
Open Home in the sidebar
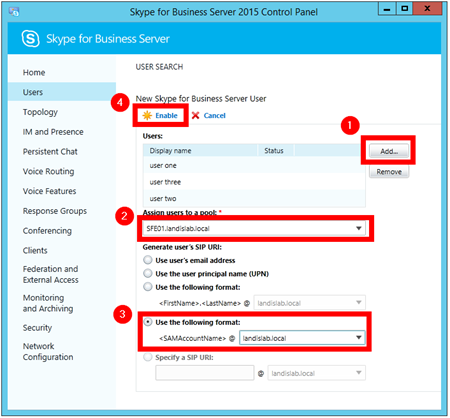tap(34, 72)
